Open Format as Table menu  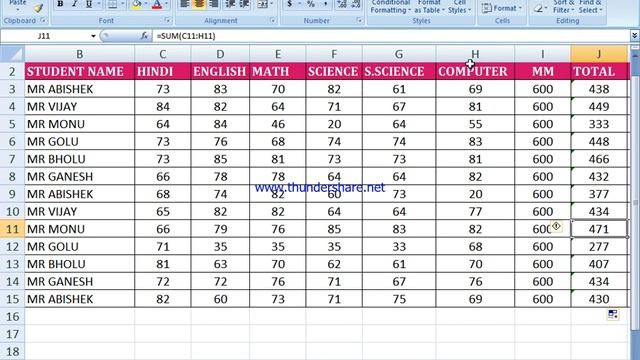[x=429, y=7]
